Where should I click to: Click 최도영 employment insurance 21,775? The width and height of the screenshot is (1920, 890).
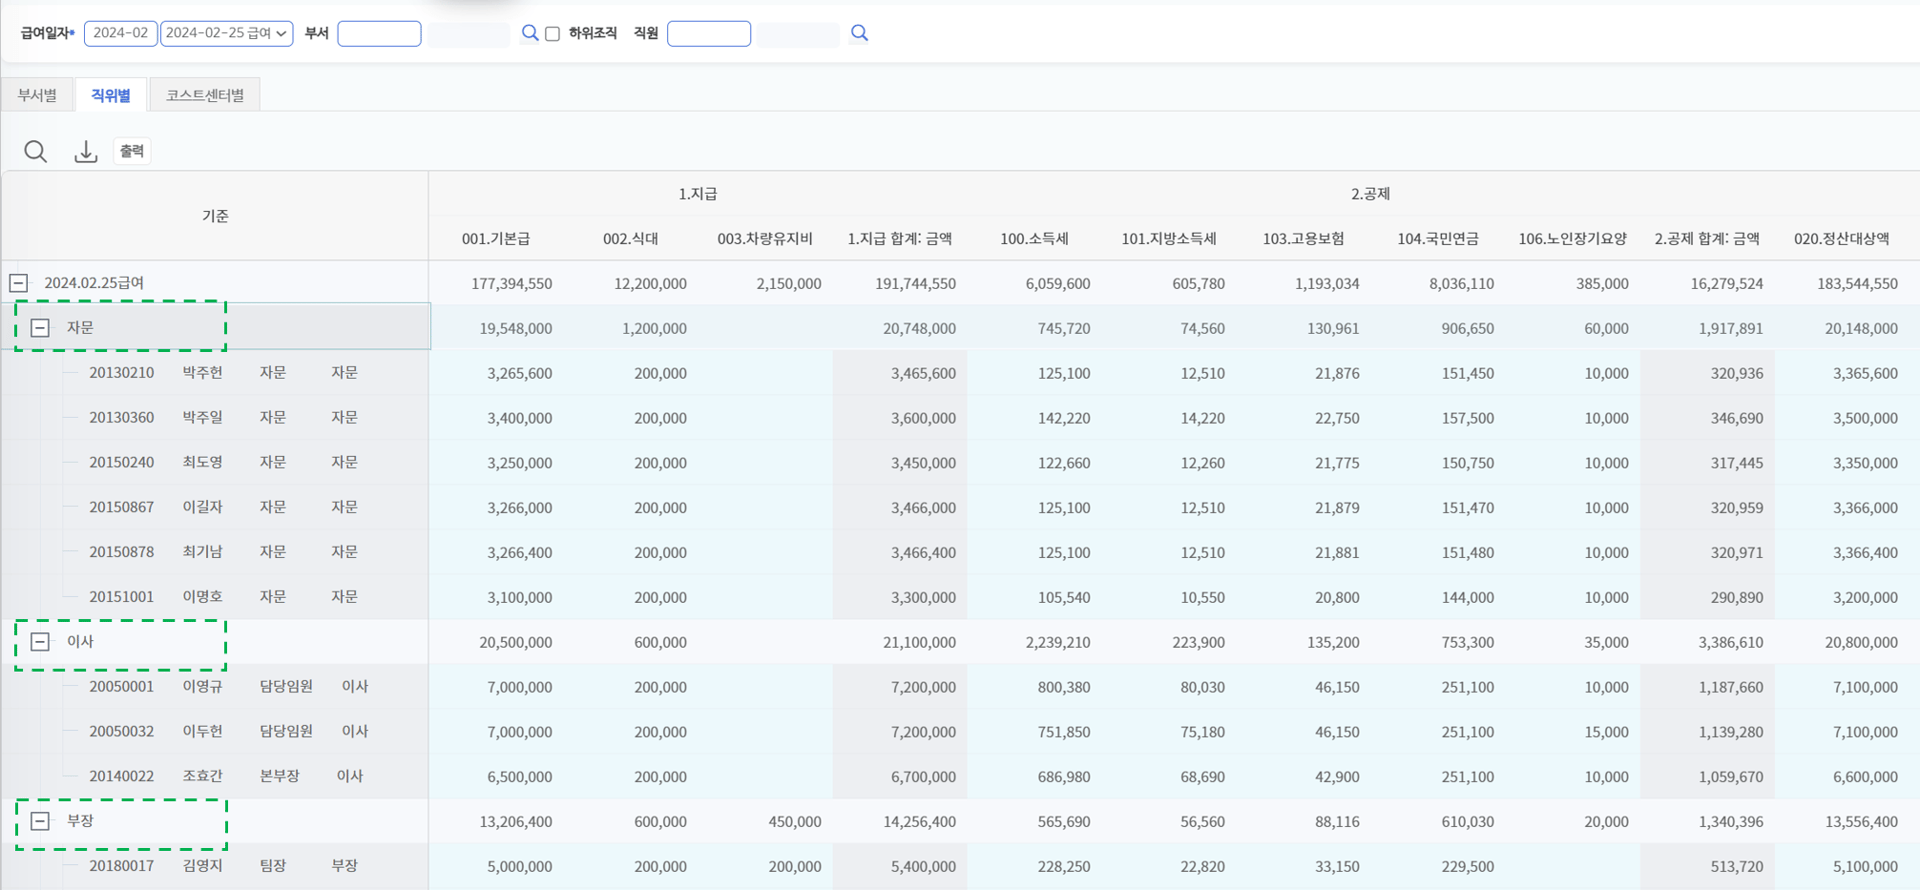pyautogui.click(x=1337, y=463)
